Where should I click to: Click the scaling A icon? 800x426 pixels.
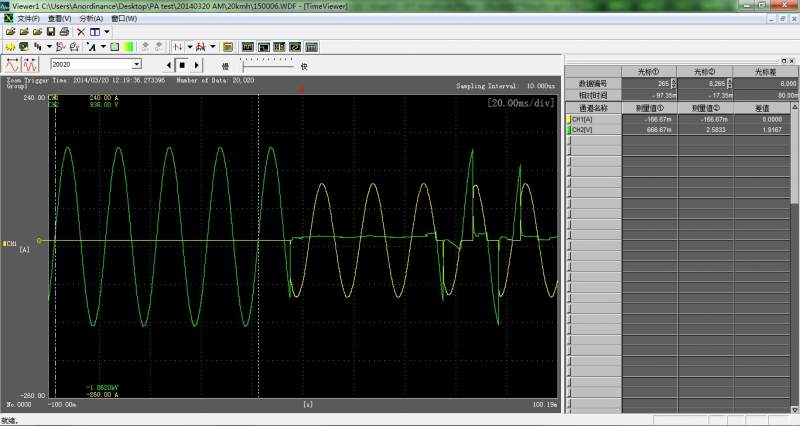coord(91,47)
